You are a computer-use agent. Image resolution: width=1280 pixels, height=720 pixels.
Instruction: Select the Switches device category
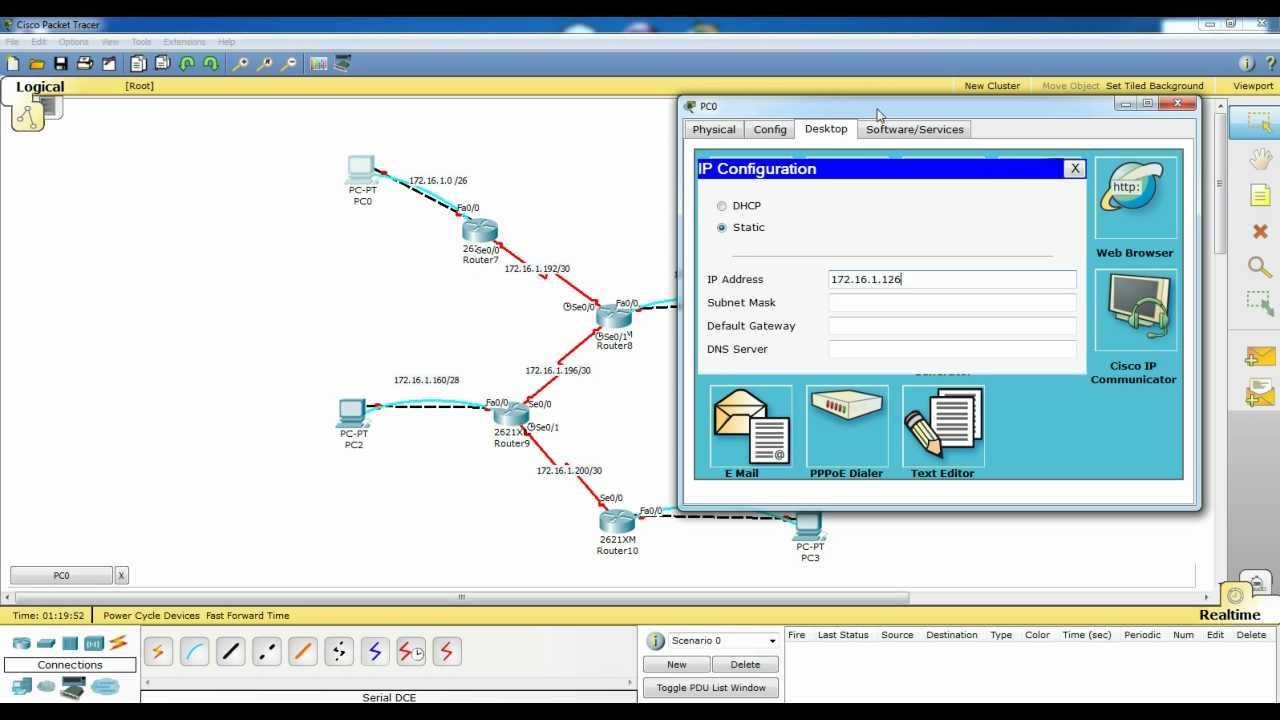click(x=46, y=643)
